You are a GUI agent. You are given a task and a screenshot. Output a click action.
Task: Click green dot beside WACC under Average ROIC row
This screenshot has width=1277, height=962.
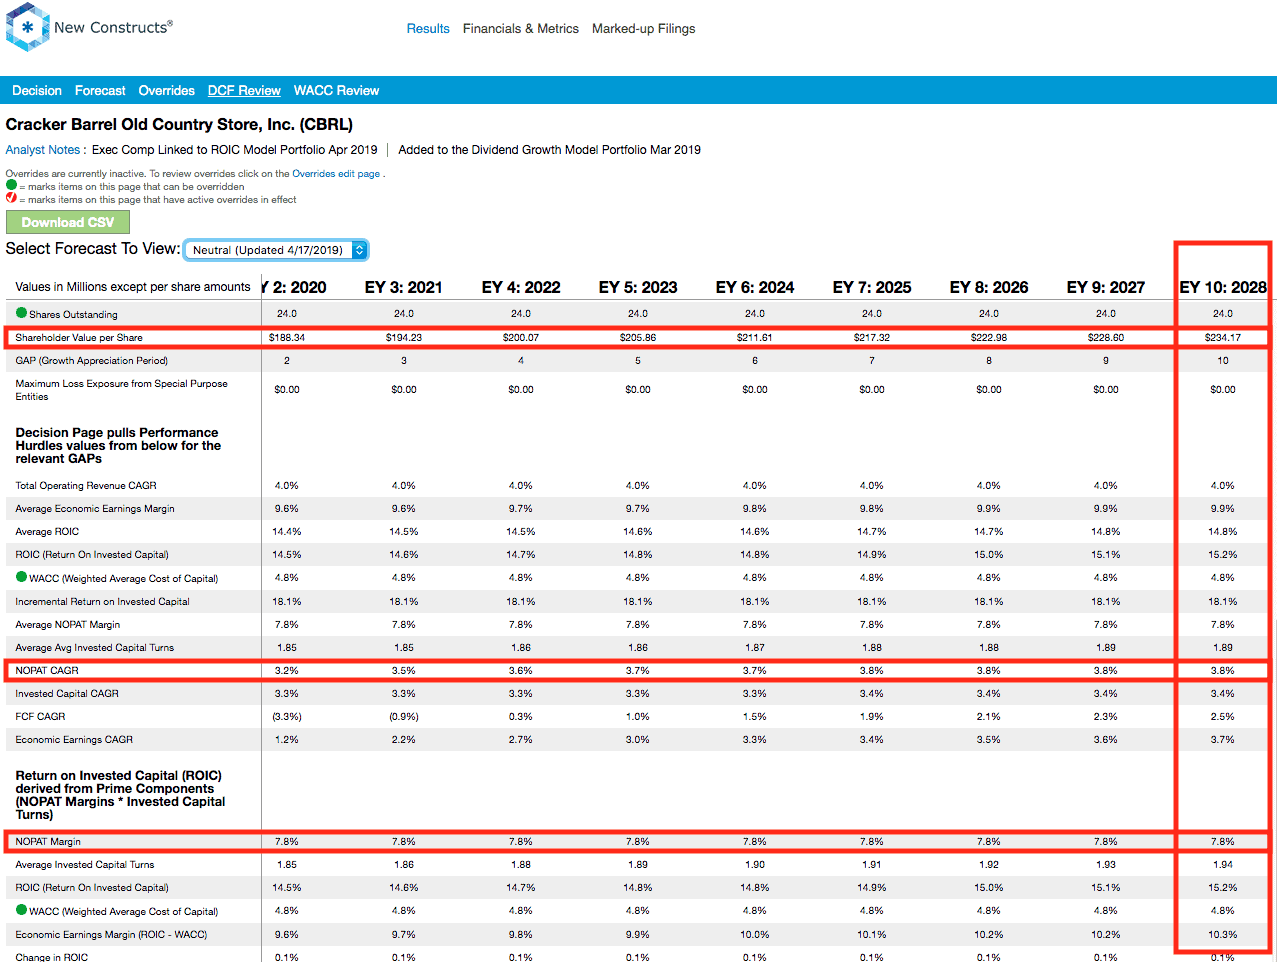pyautogui.click(x=21, y=577)
